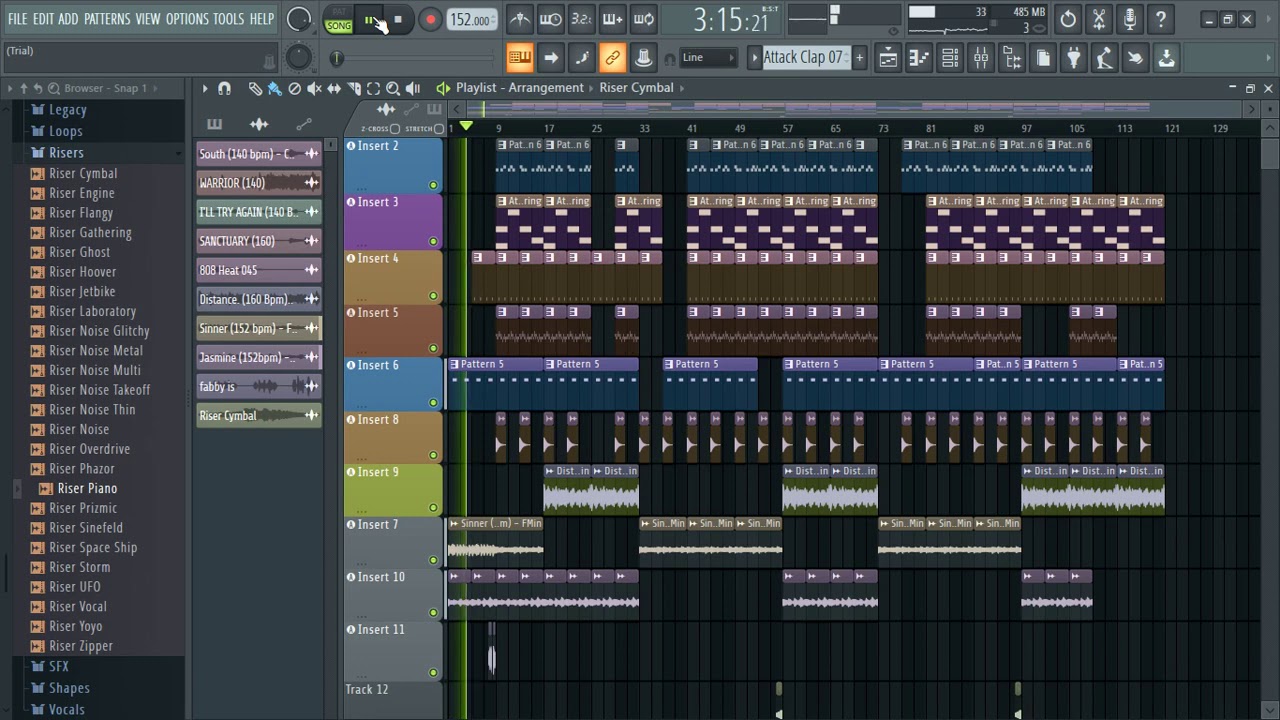This screenshot has height=720, width=1280.
Task: Open the ADD menu
Action: click(x=68, y=19)
